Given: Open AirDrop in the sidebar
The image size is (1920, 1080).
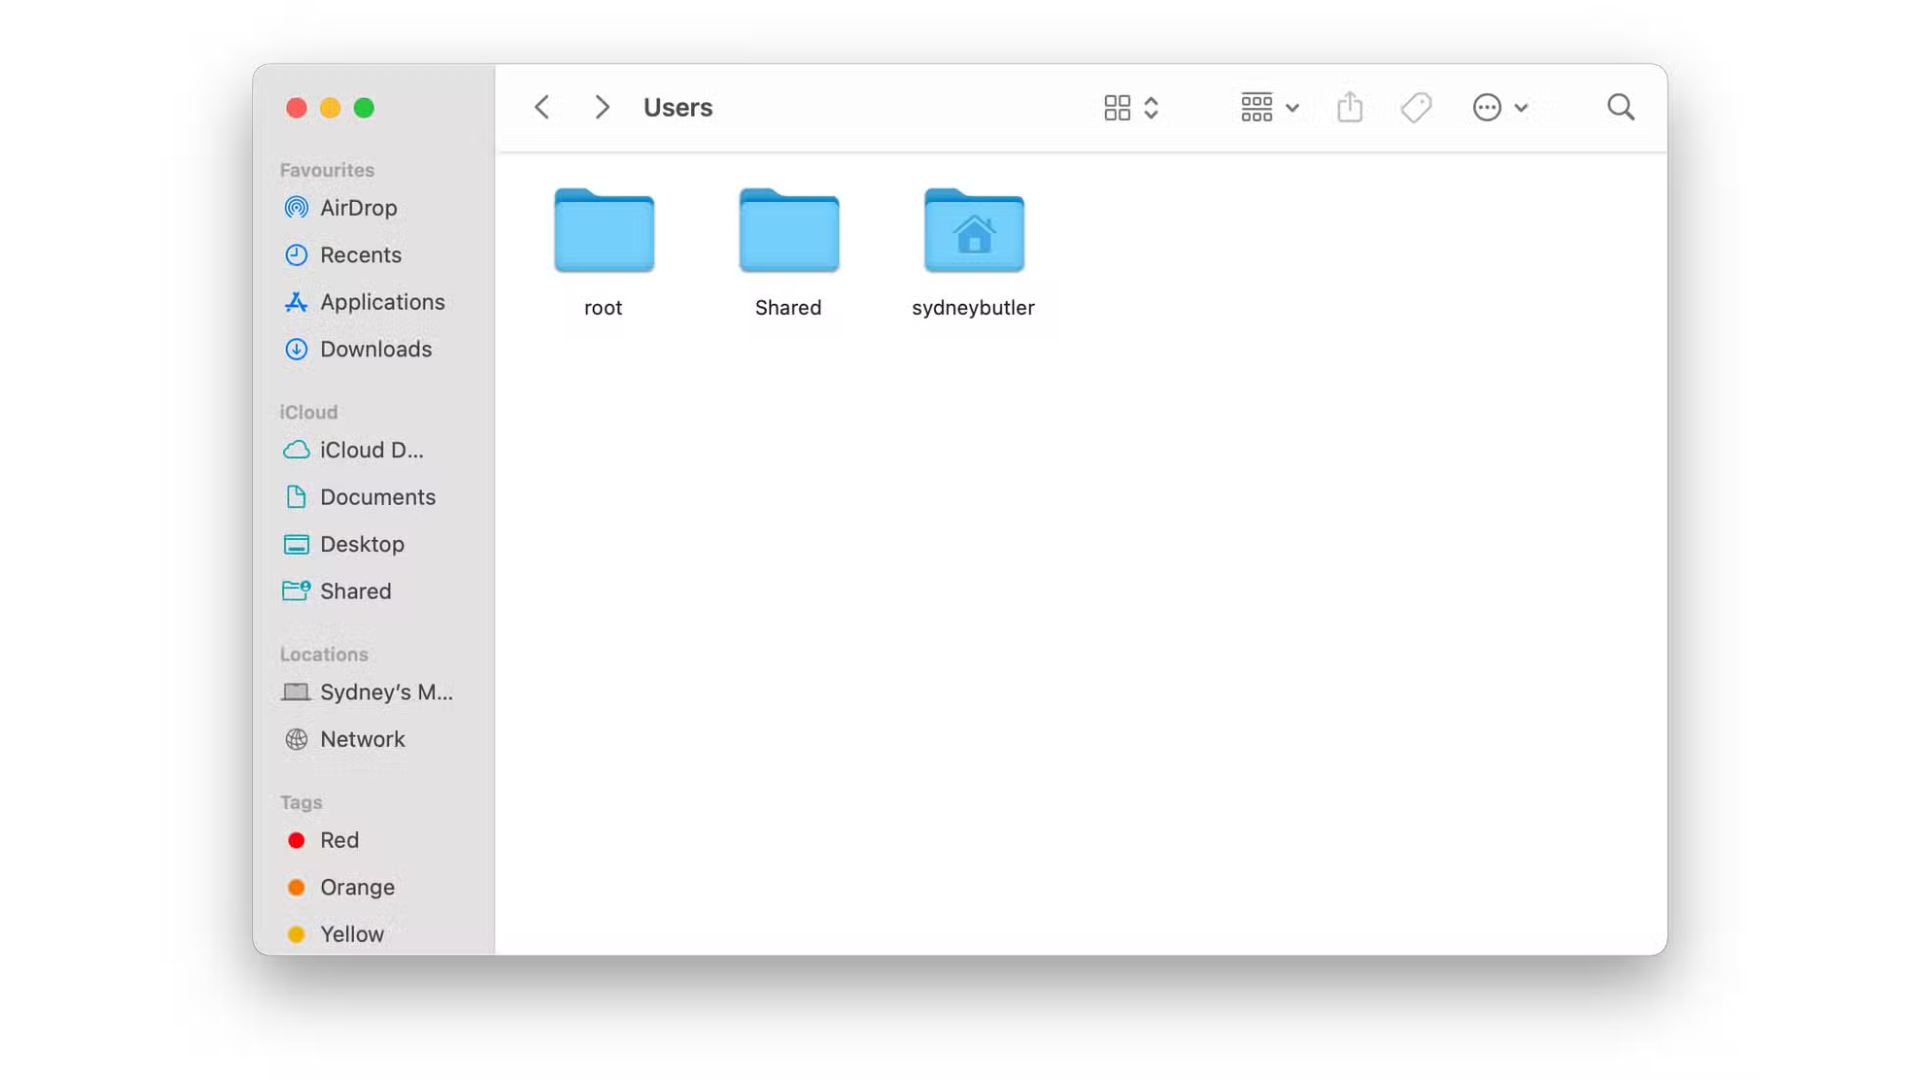Looking at the screenshot, I should point(357,208).
